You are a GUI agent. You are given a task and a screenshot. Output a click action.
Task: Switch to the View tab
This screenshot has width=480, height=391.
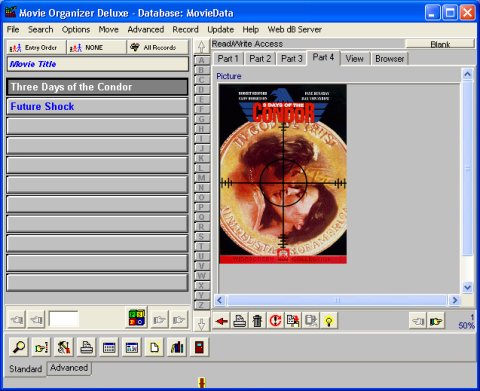pos(354,59)
